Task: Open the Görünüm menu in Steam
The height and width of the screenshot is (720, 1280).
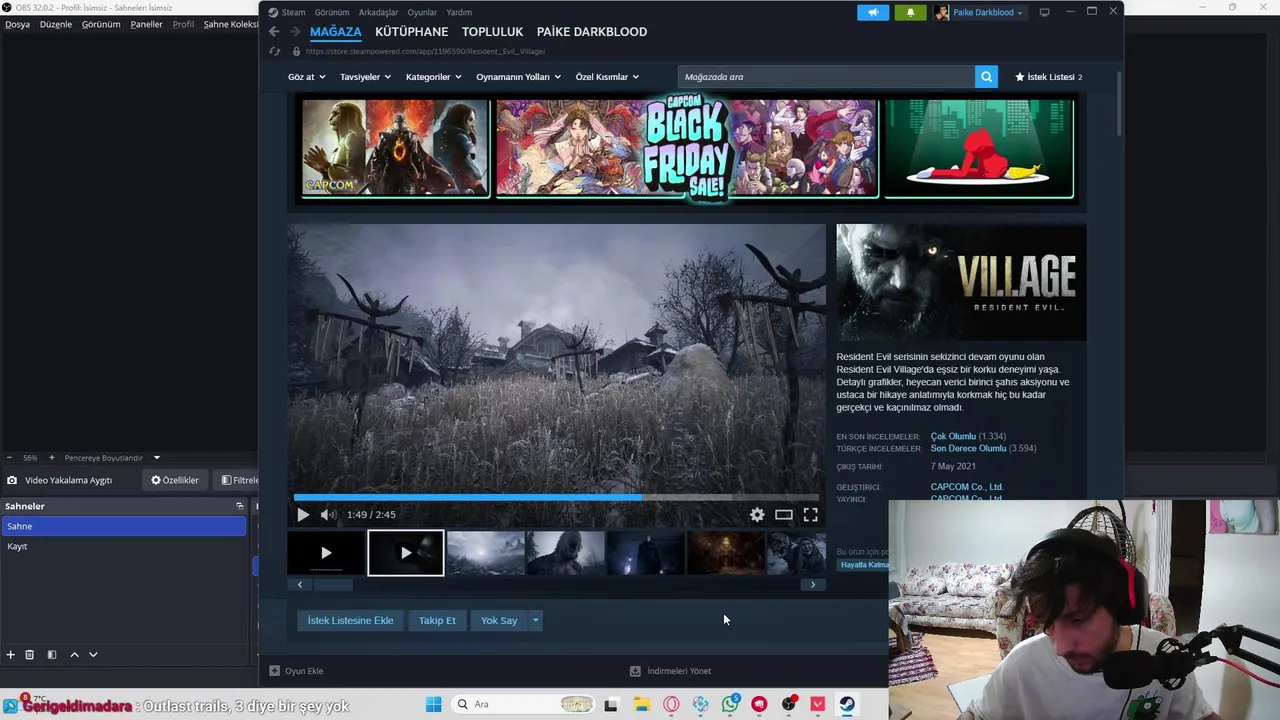Action: pyautogui.click(x=332, y=13)
